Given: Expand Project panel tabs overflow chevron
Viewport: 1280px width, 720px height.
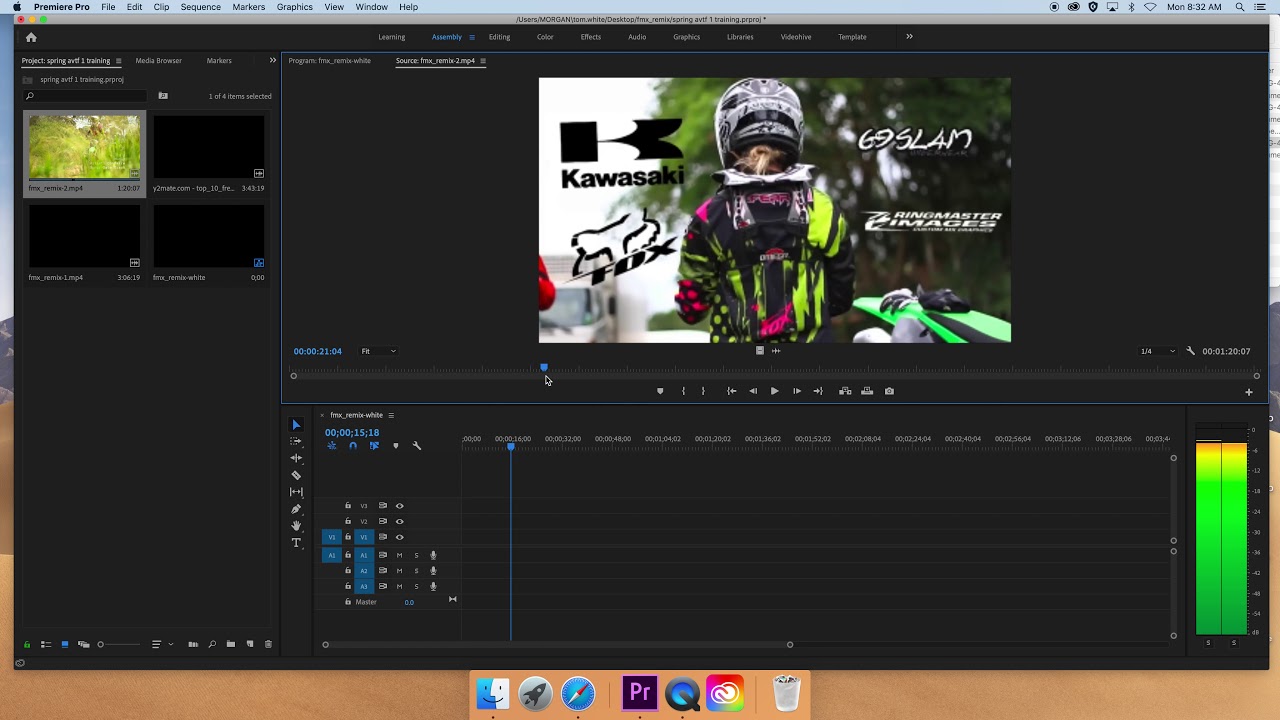Looking at the screenshot, I should click(x=272, y=60).
